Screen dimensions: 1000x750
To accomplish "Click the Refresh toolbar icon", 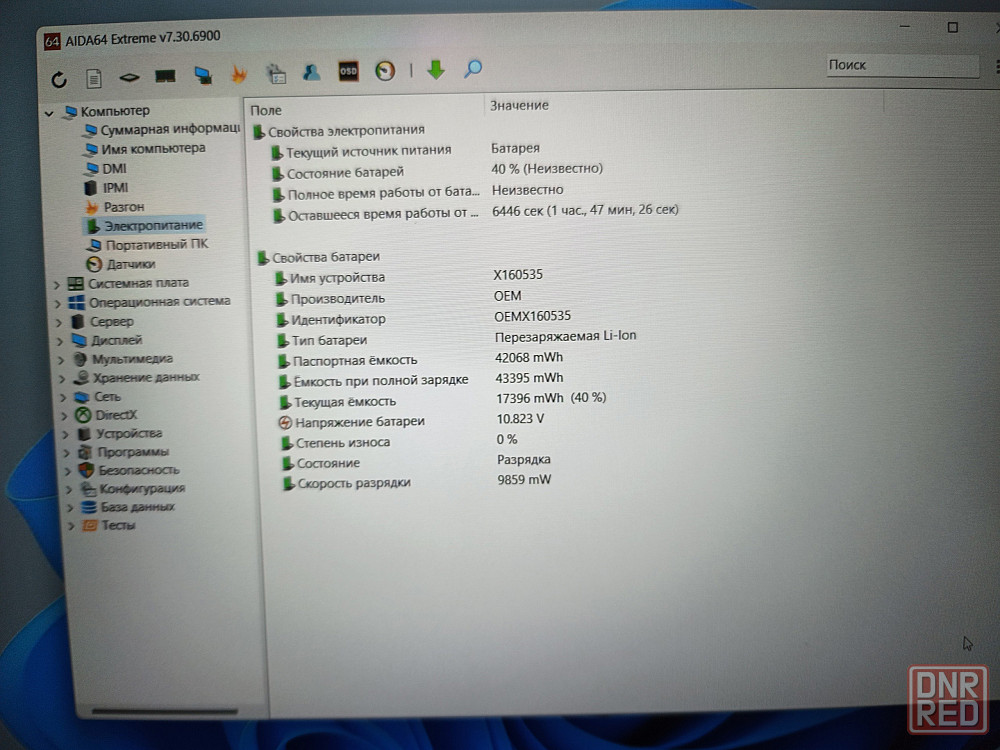I will (x=59, y=80).
